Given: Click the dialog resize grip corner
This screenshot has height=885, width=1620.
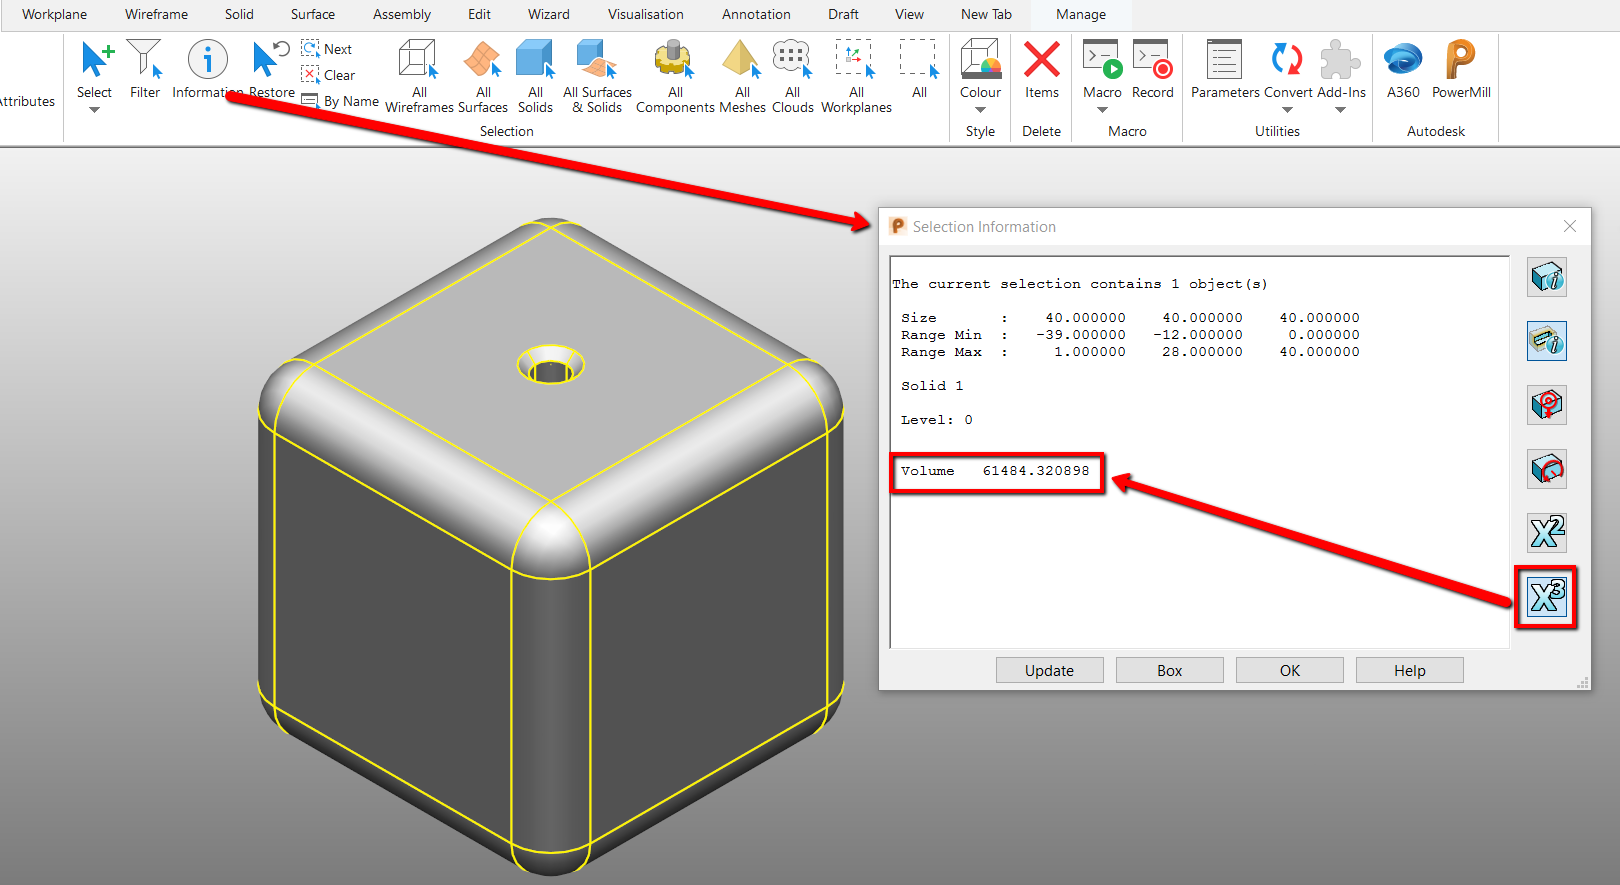Looking at the screenshot, I should coord(1583,683).
